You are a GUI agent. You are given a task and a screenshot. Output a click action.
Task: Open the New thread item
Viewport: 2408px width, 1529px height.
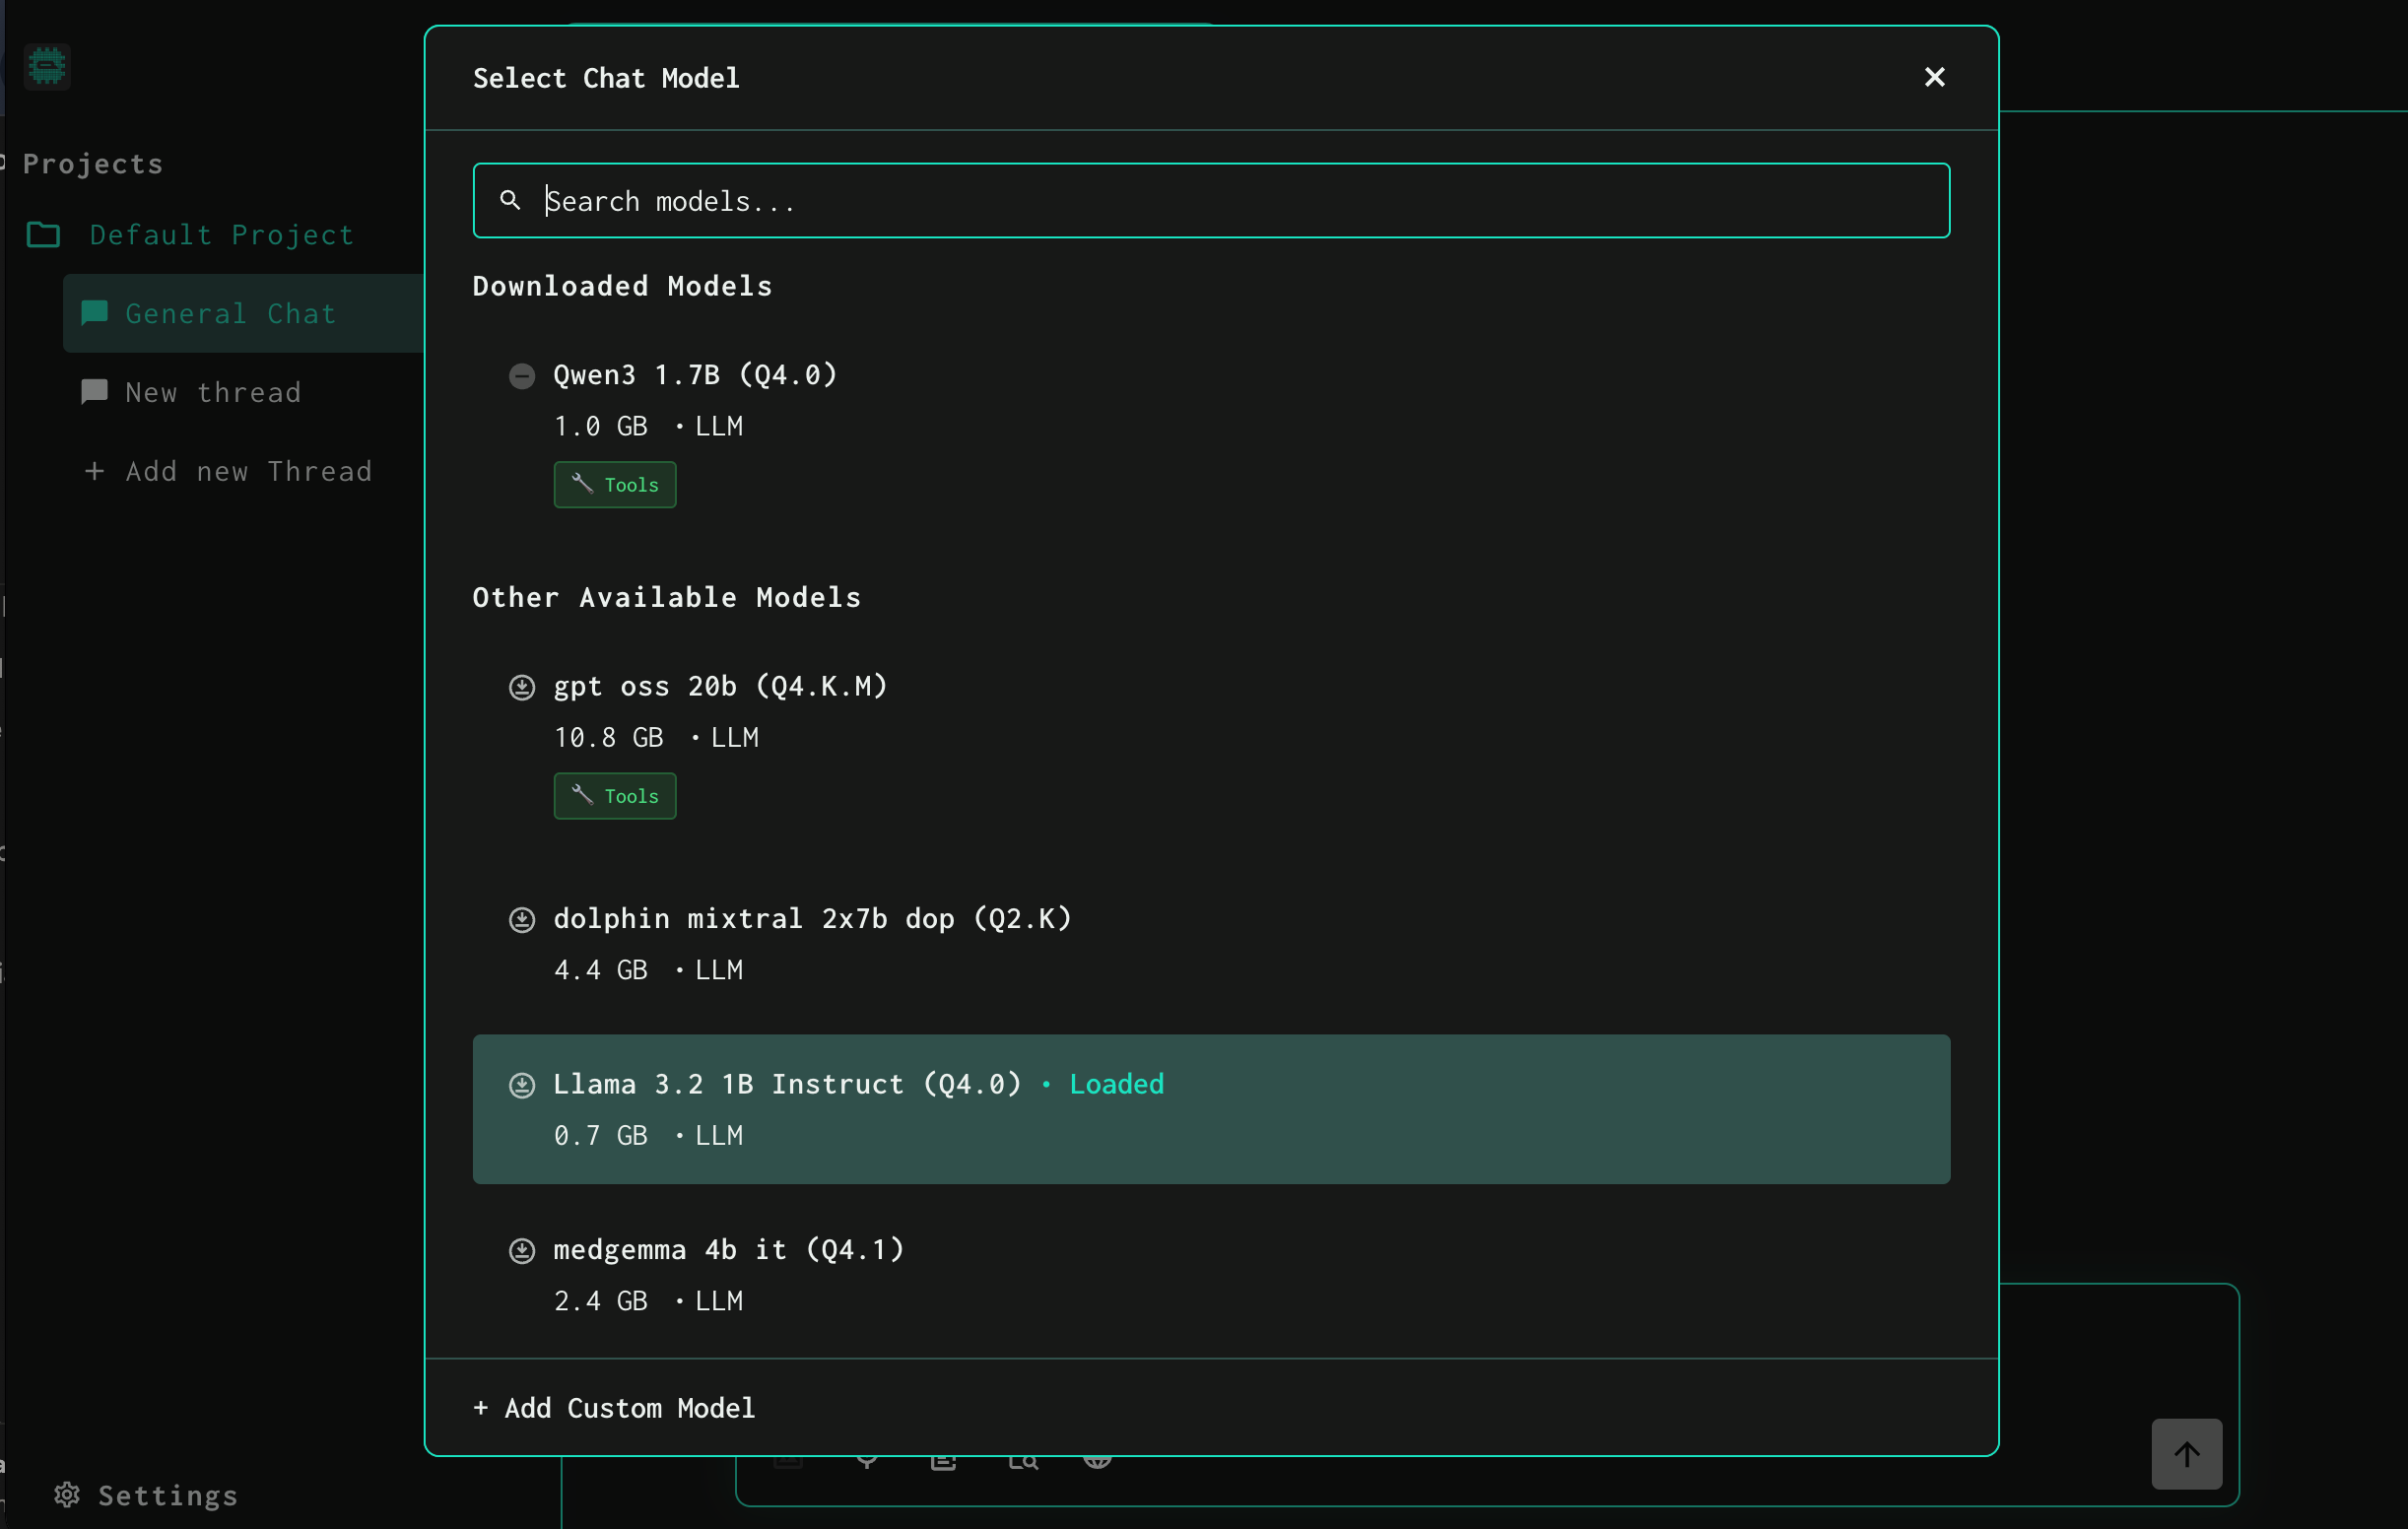click(x=212, y=393)
